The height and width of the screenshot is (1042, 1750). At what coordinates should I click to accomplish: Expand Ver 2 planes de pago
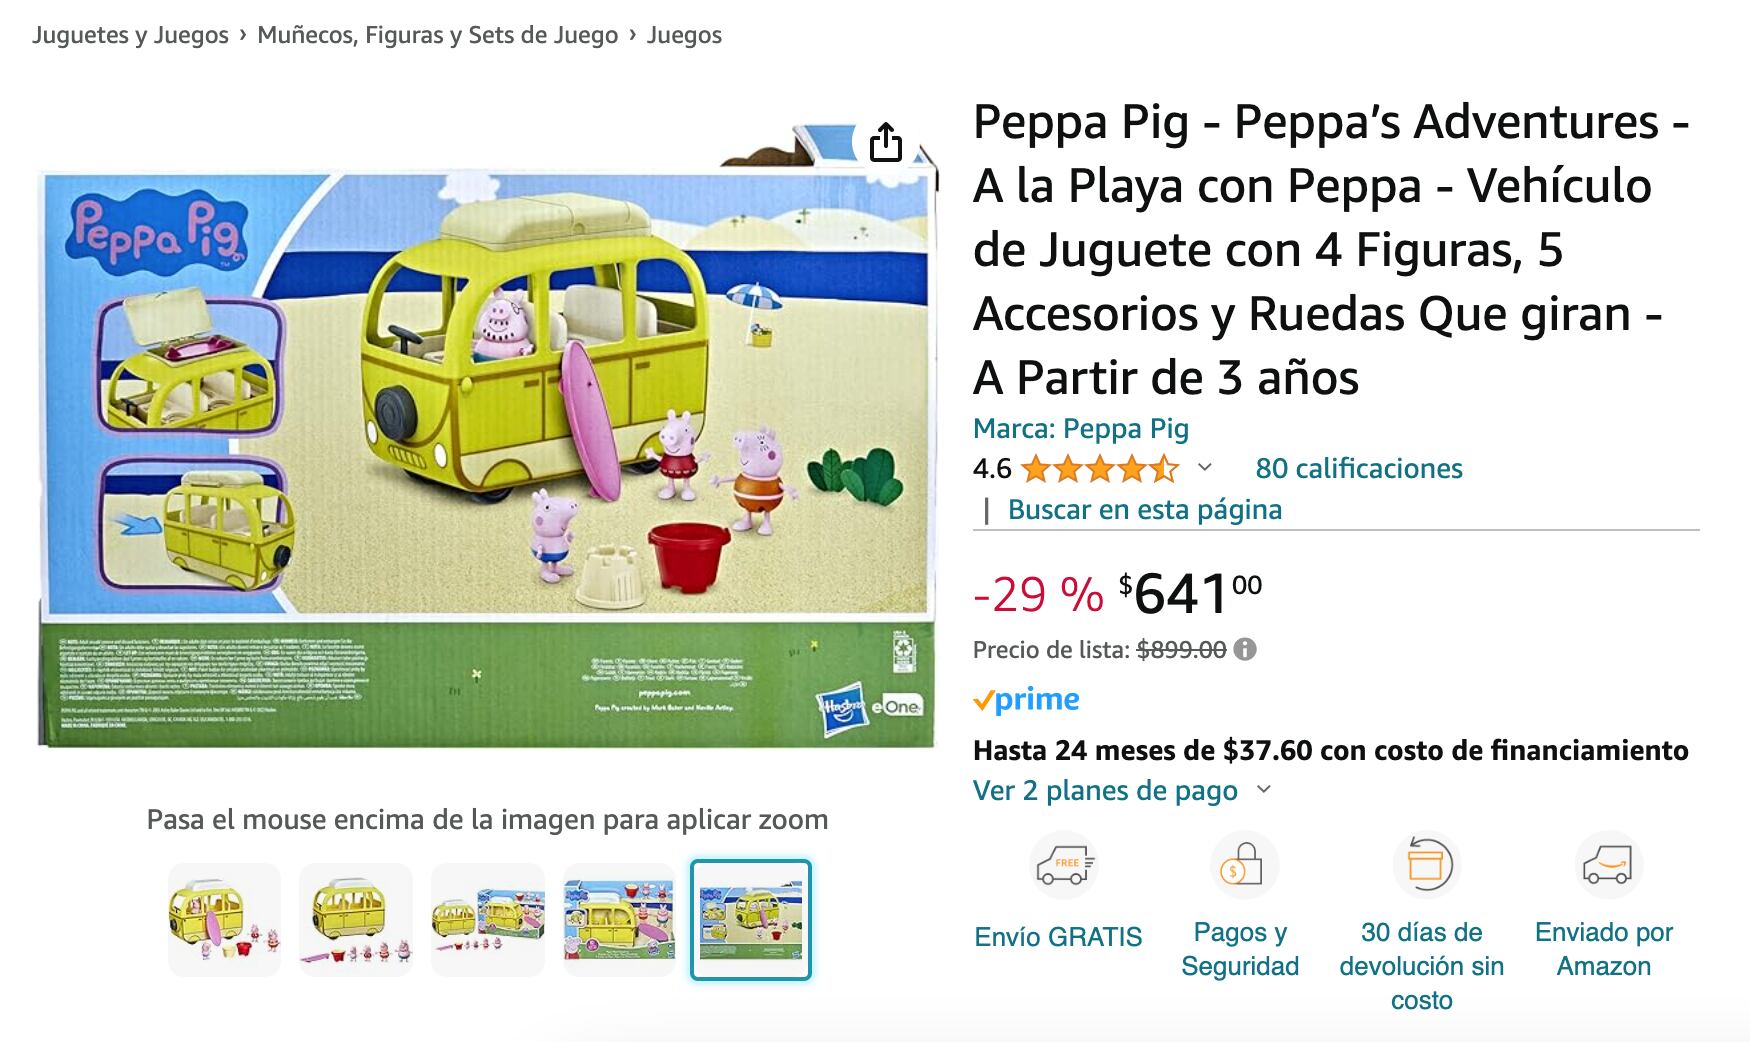pos(1121,791)
